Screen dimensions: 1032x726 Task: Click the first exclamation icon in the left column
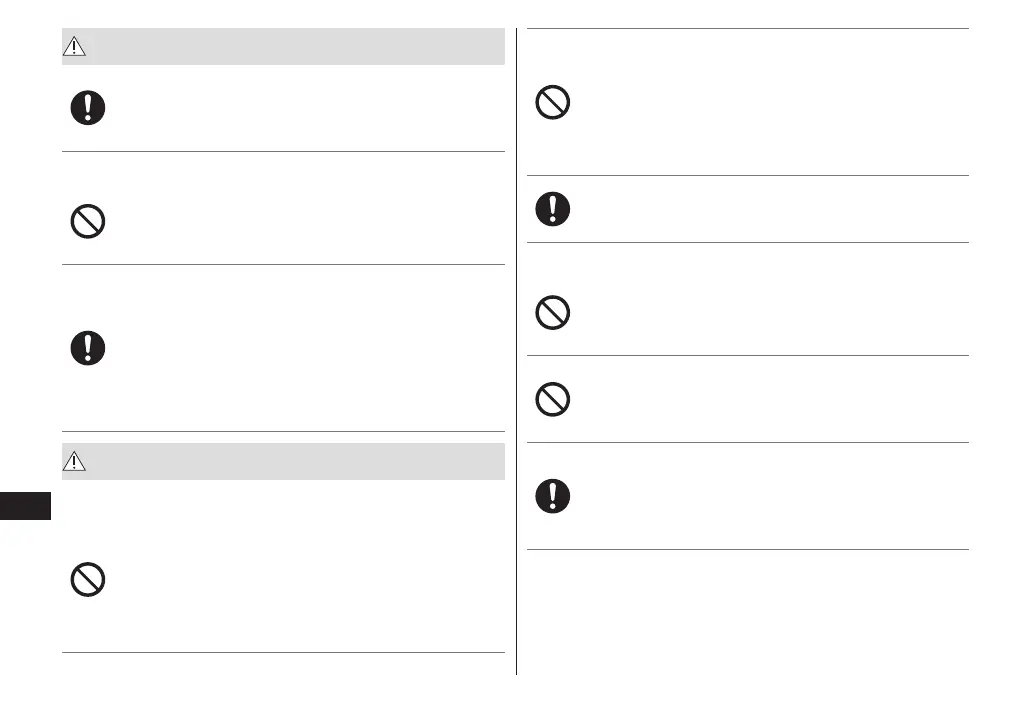88,108
